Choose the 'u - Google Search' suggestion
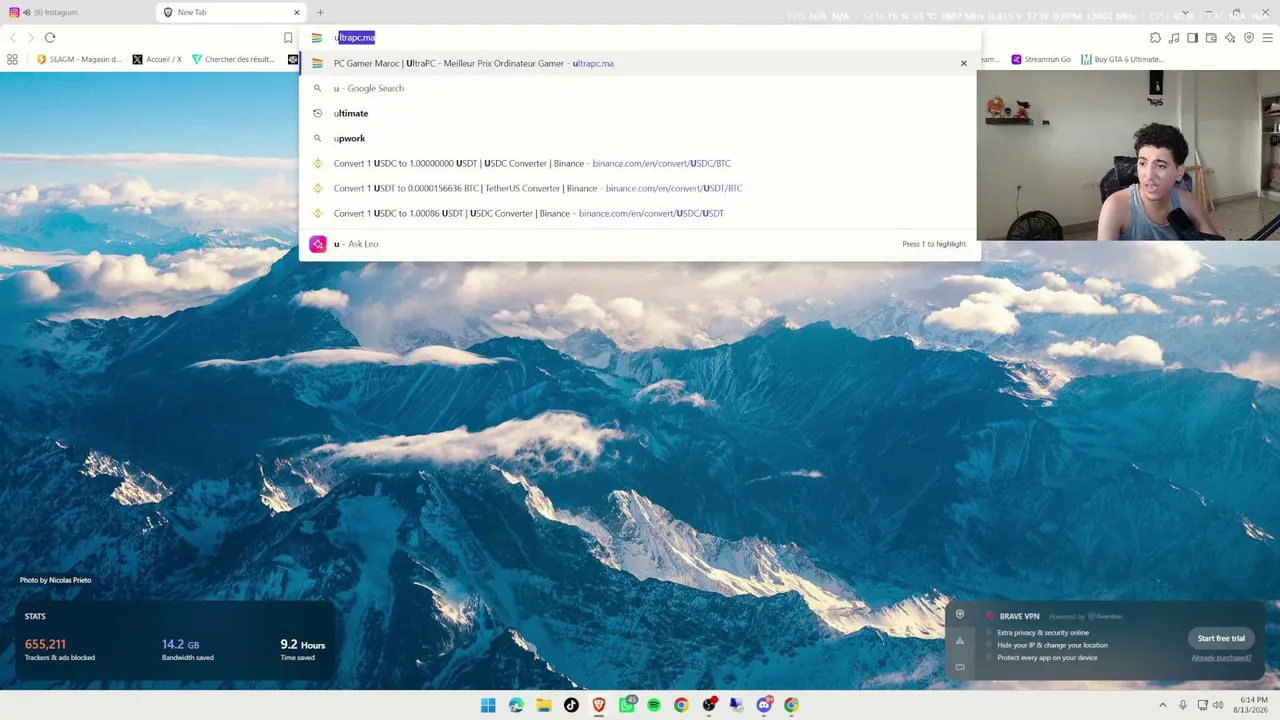The height and width of the screenshot is (720, 1280). click(640, 88)
